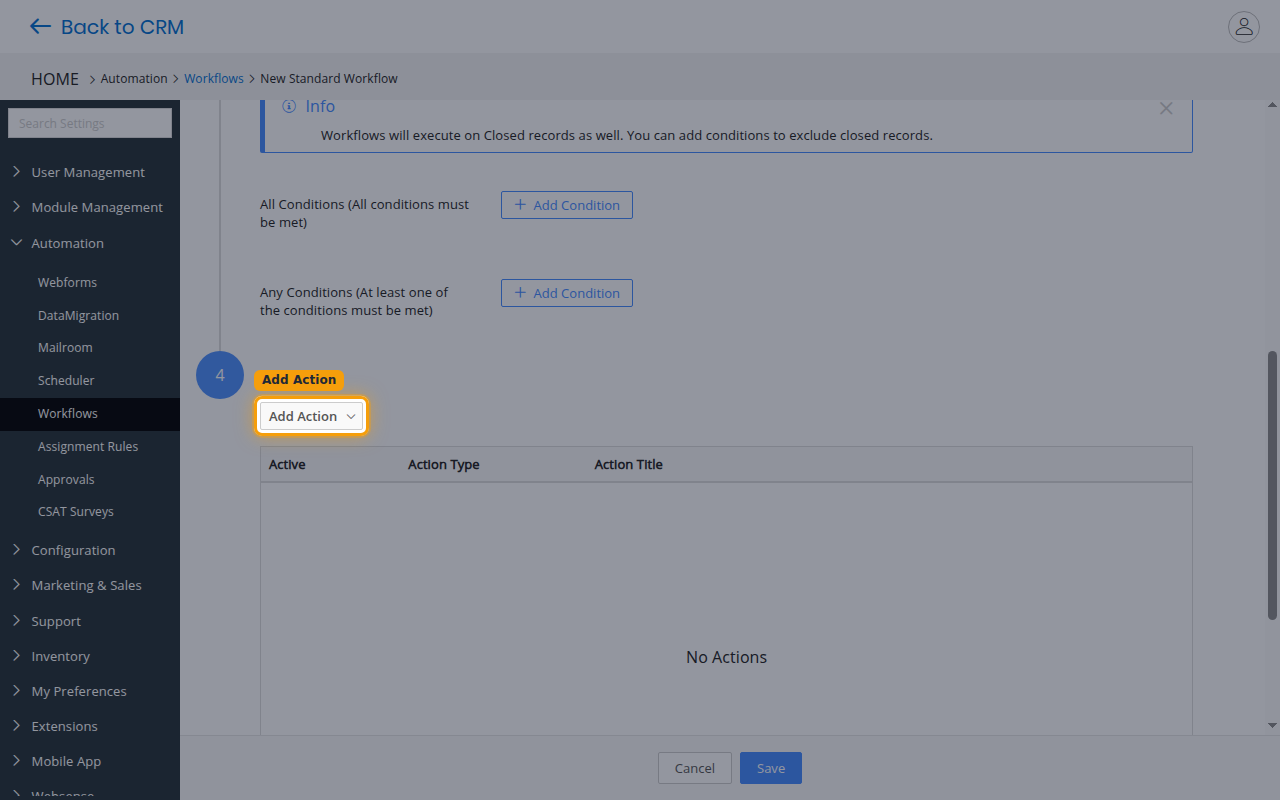Click the Active column header

point(287,464)
